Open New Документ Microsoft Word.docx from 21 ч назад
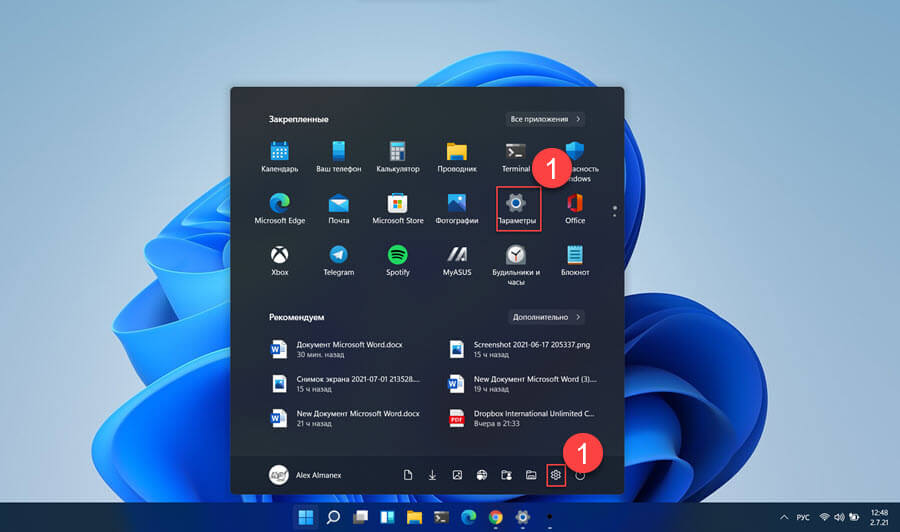The image size is (900, 532). 345,418
